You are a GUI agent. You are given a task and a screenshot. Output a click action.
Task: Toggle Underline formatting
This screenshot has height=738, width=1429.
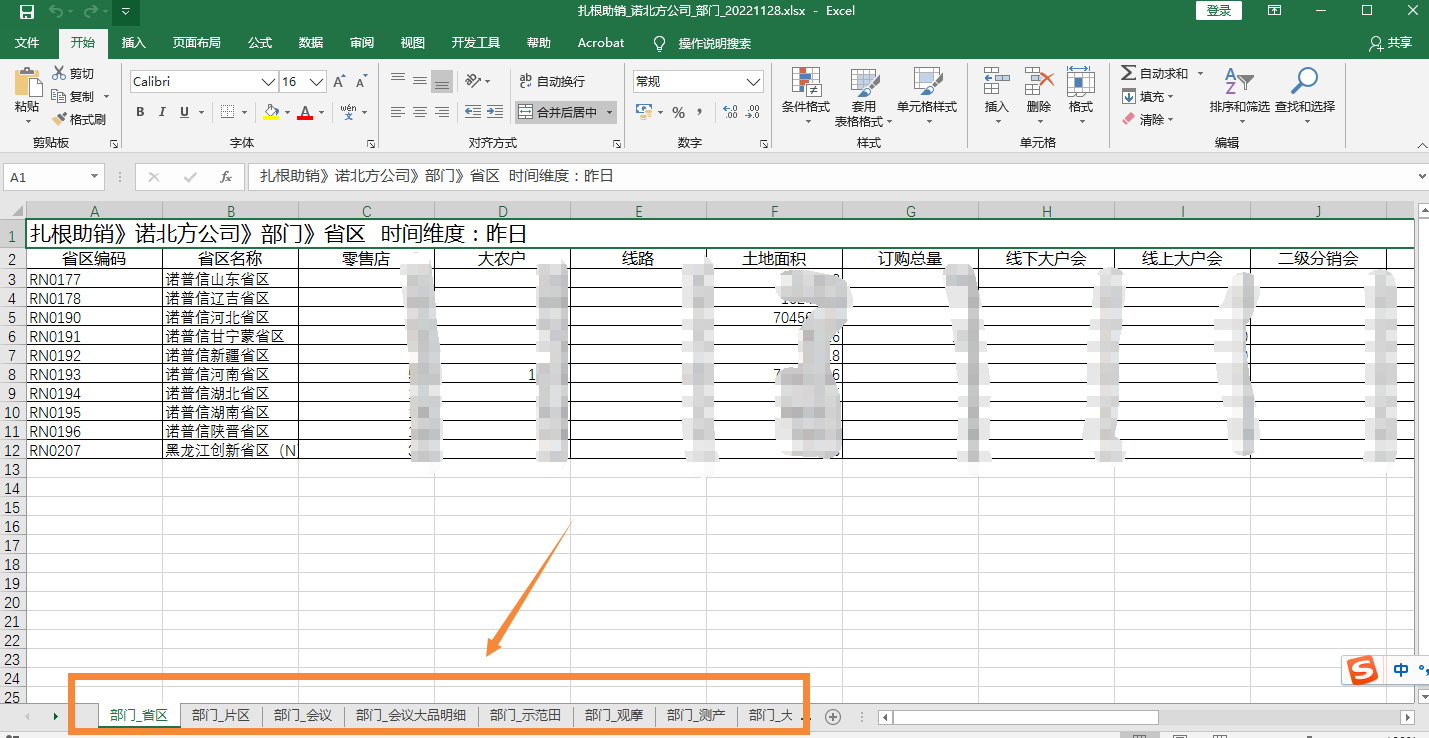click(185, 112)
